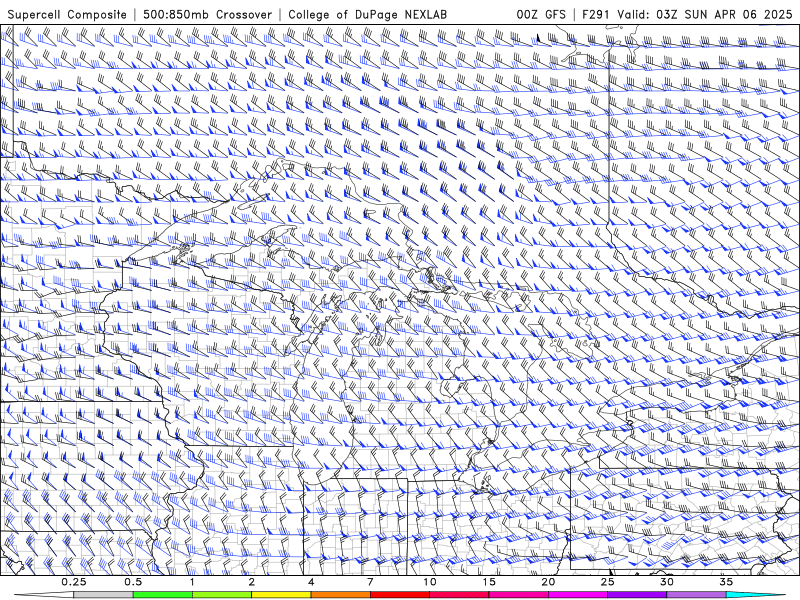
Task: Click the orange color bar segment
Action: (x=341, y=595)
